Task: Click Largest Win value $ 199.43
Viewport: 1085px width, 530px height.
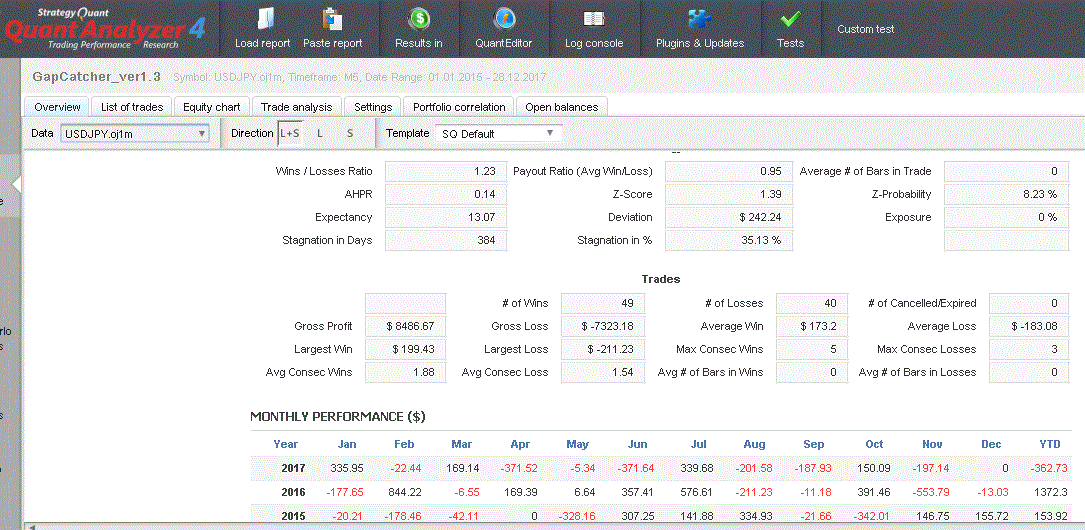Action: coord(405,349)
